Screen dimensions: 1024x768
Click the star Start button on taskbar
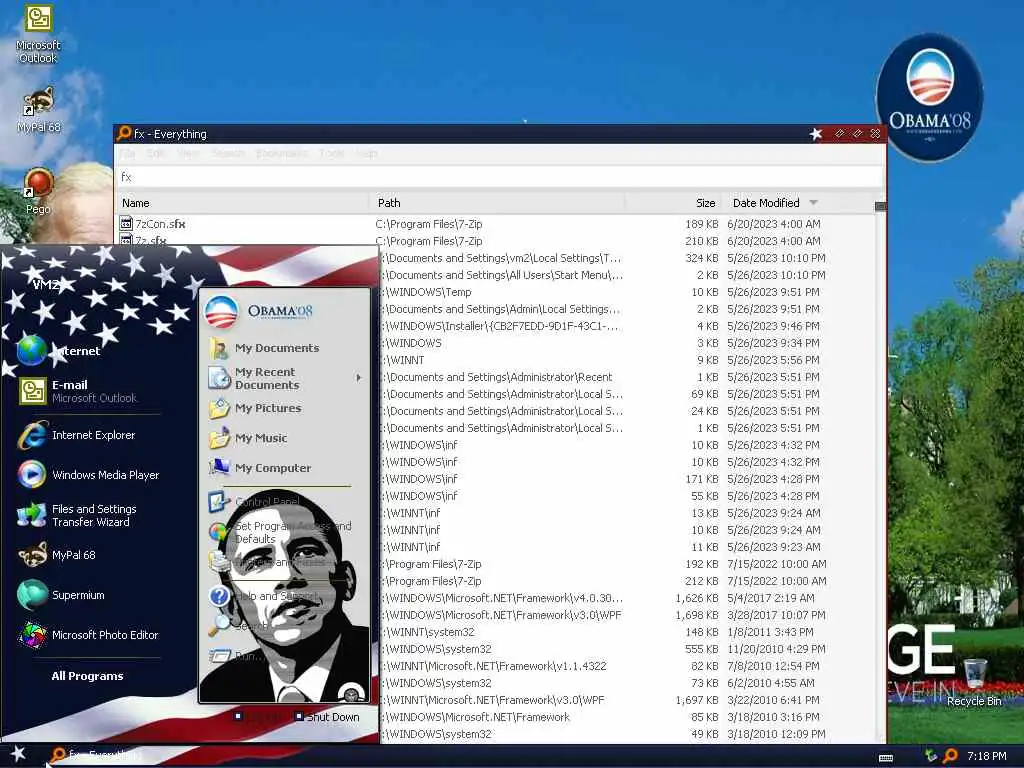coord(18,754)
